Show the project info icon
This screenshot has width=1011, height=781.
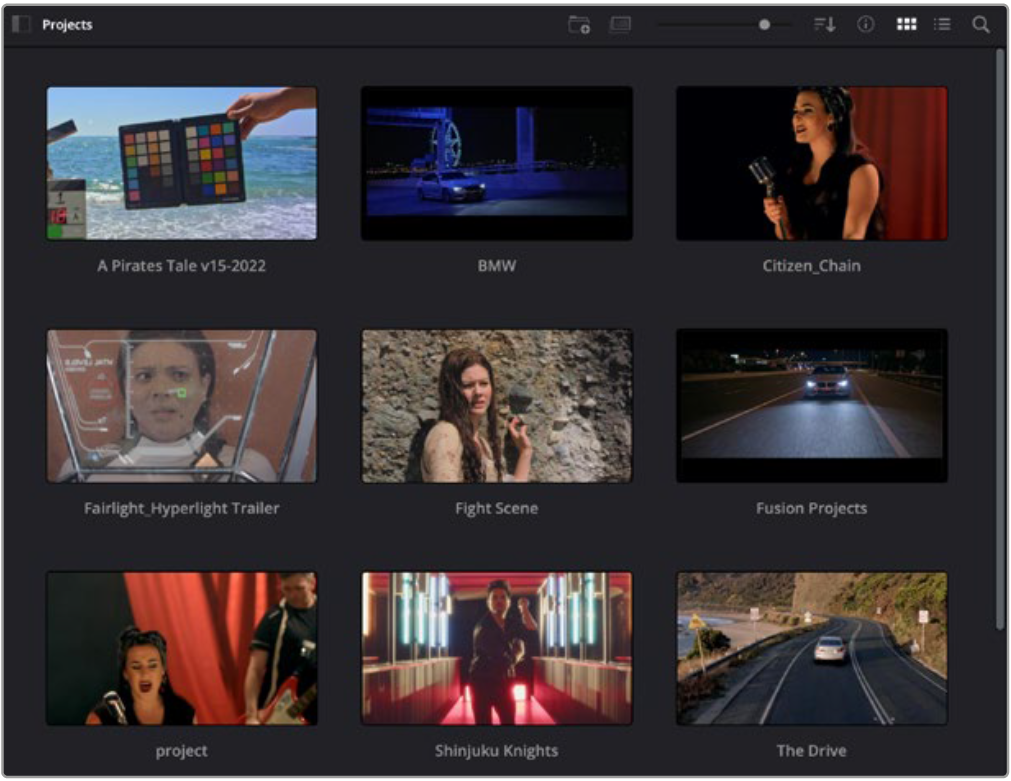click(866, 25)
